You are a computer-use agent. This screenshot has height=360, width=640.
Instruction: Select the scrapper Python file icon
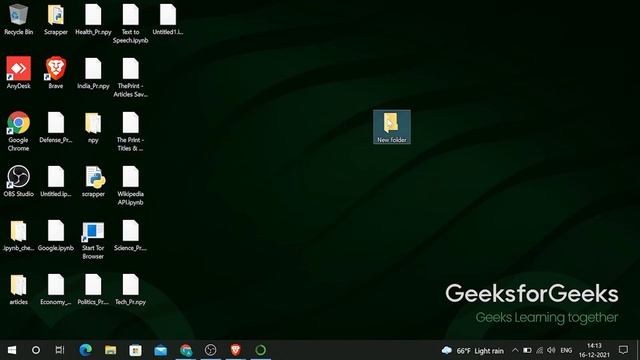pyautogui.click(x=93, y=181)
